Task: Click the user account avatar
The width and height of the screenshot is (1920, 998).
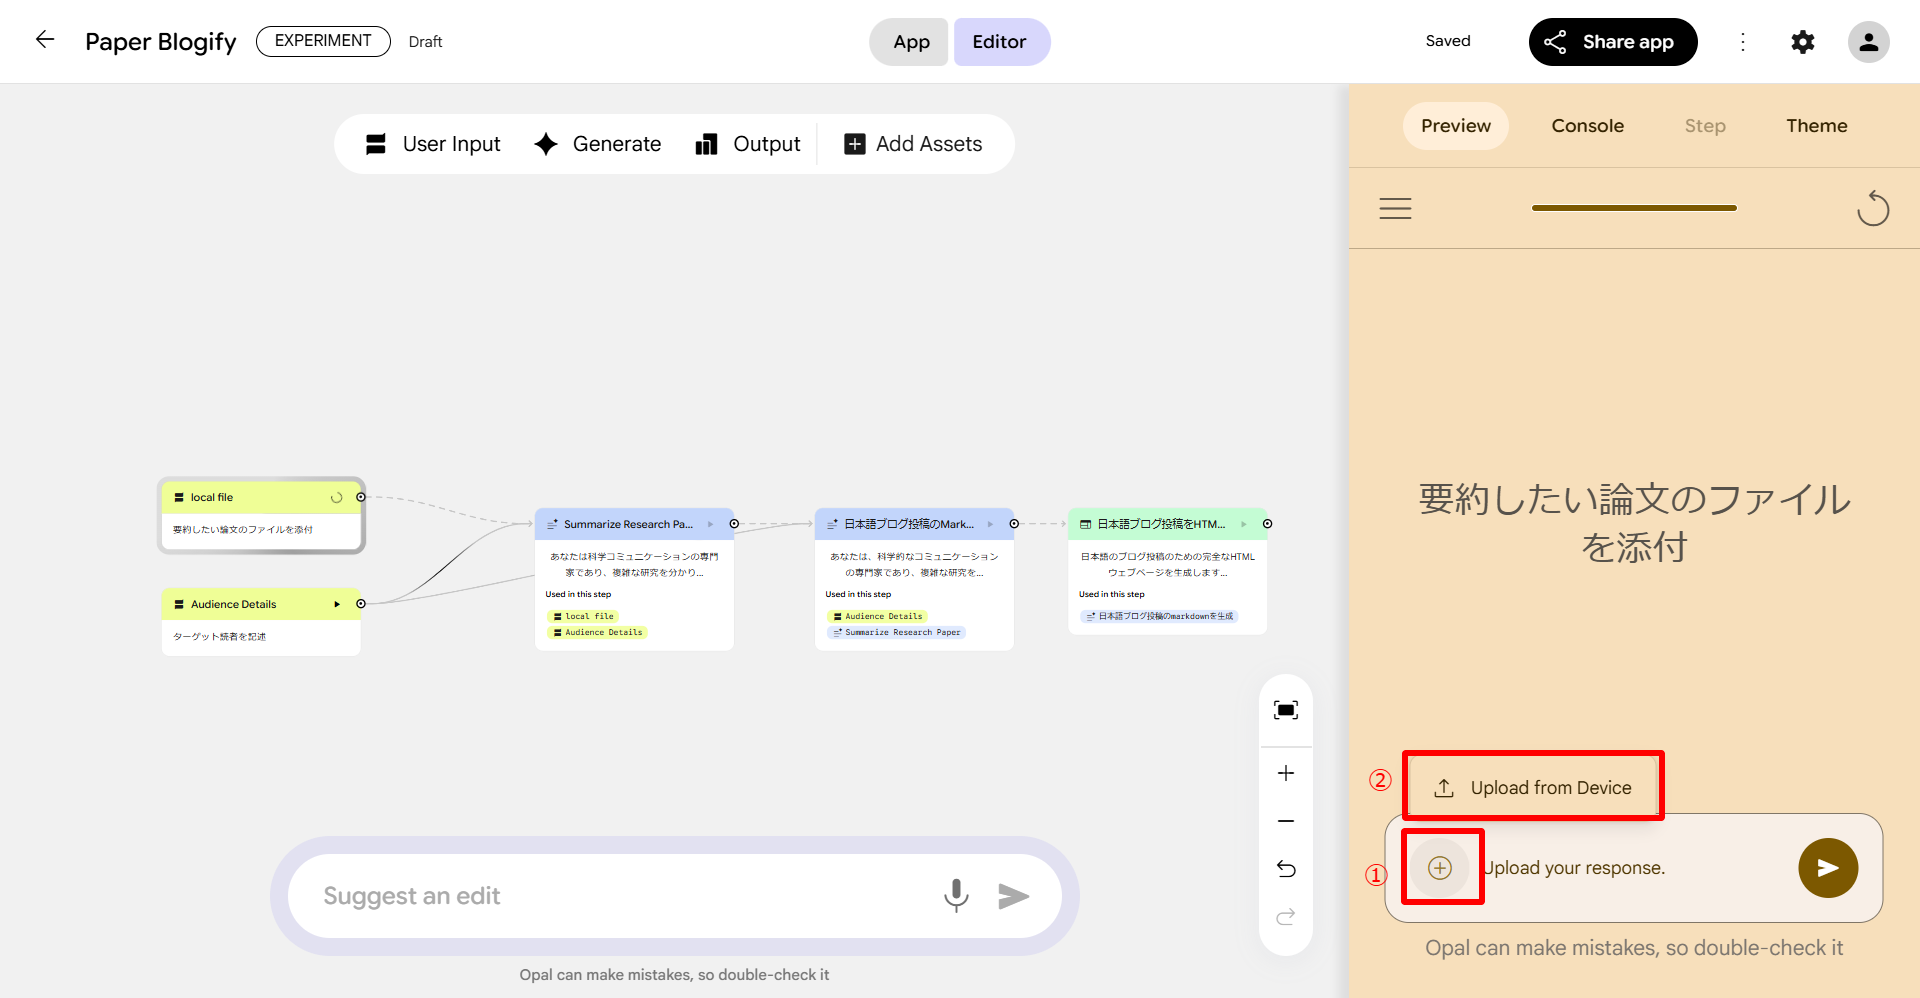Action: click(x=1867, y=42)
